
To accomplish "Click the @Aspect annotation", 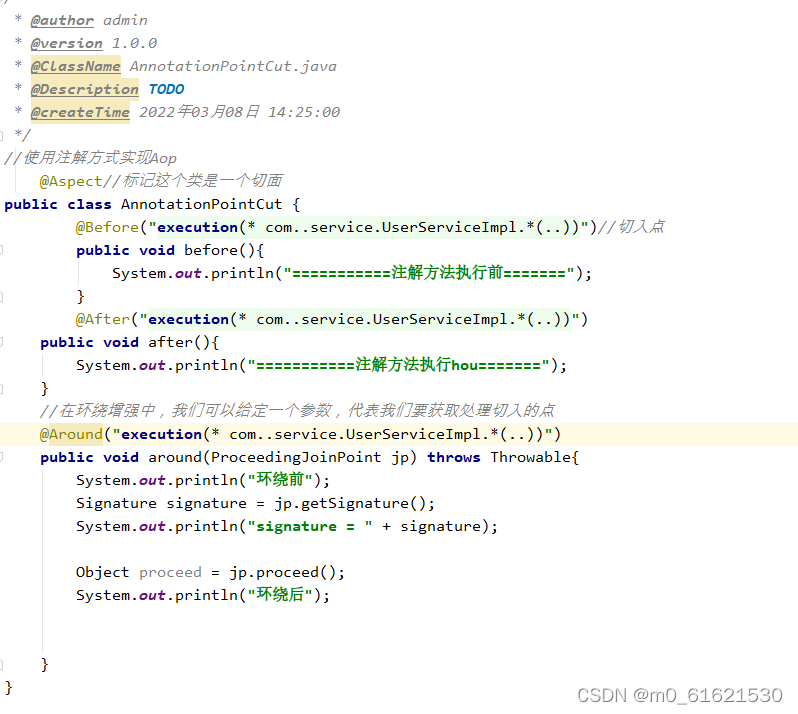I will pyautogui.click(x=71, y=181).
